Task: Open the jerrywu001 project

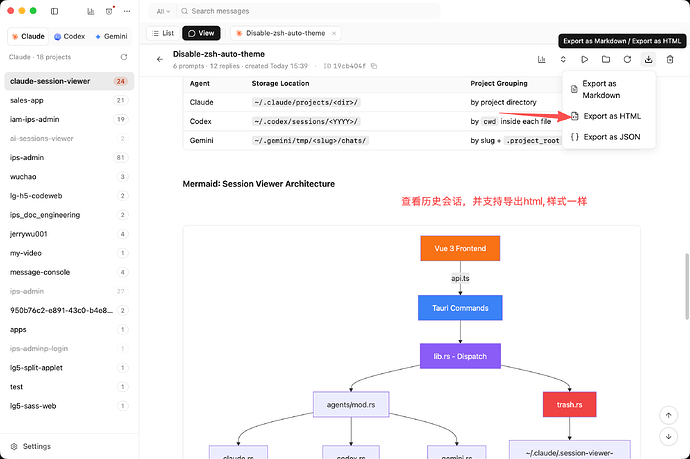Action: tap(69, 234)
